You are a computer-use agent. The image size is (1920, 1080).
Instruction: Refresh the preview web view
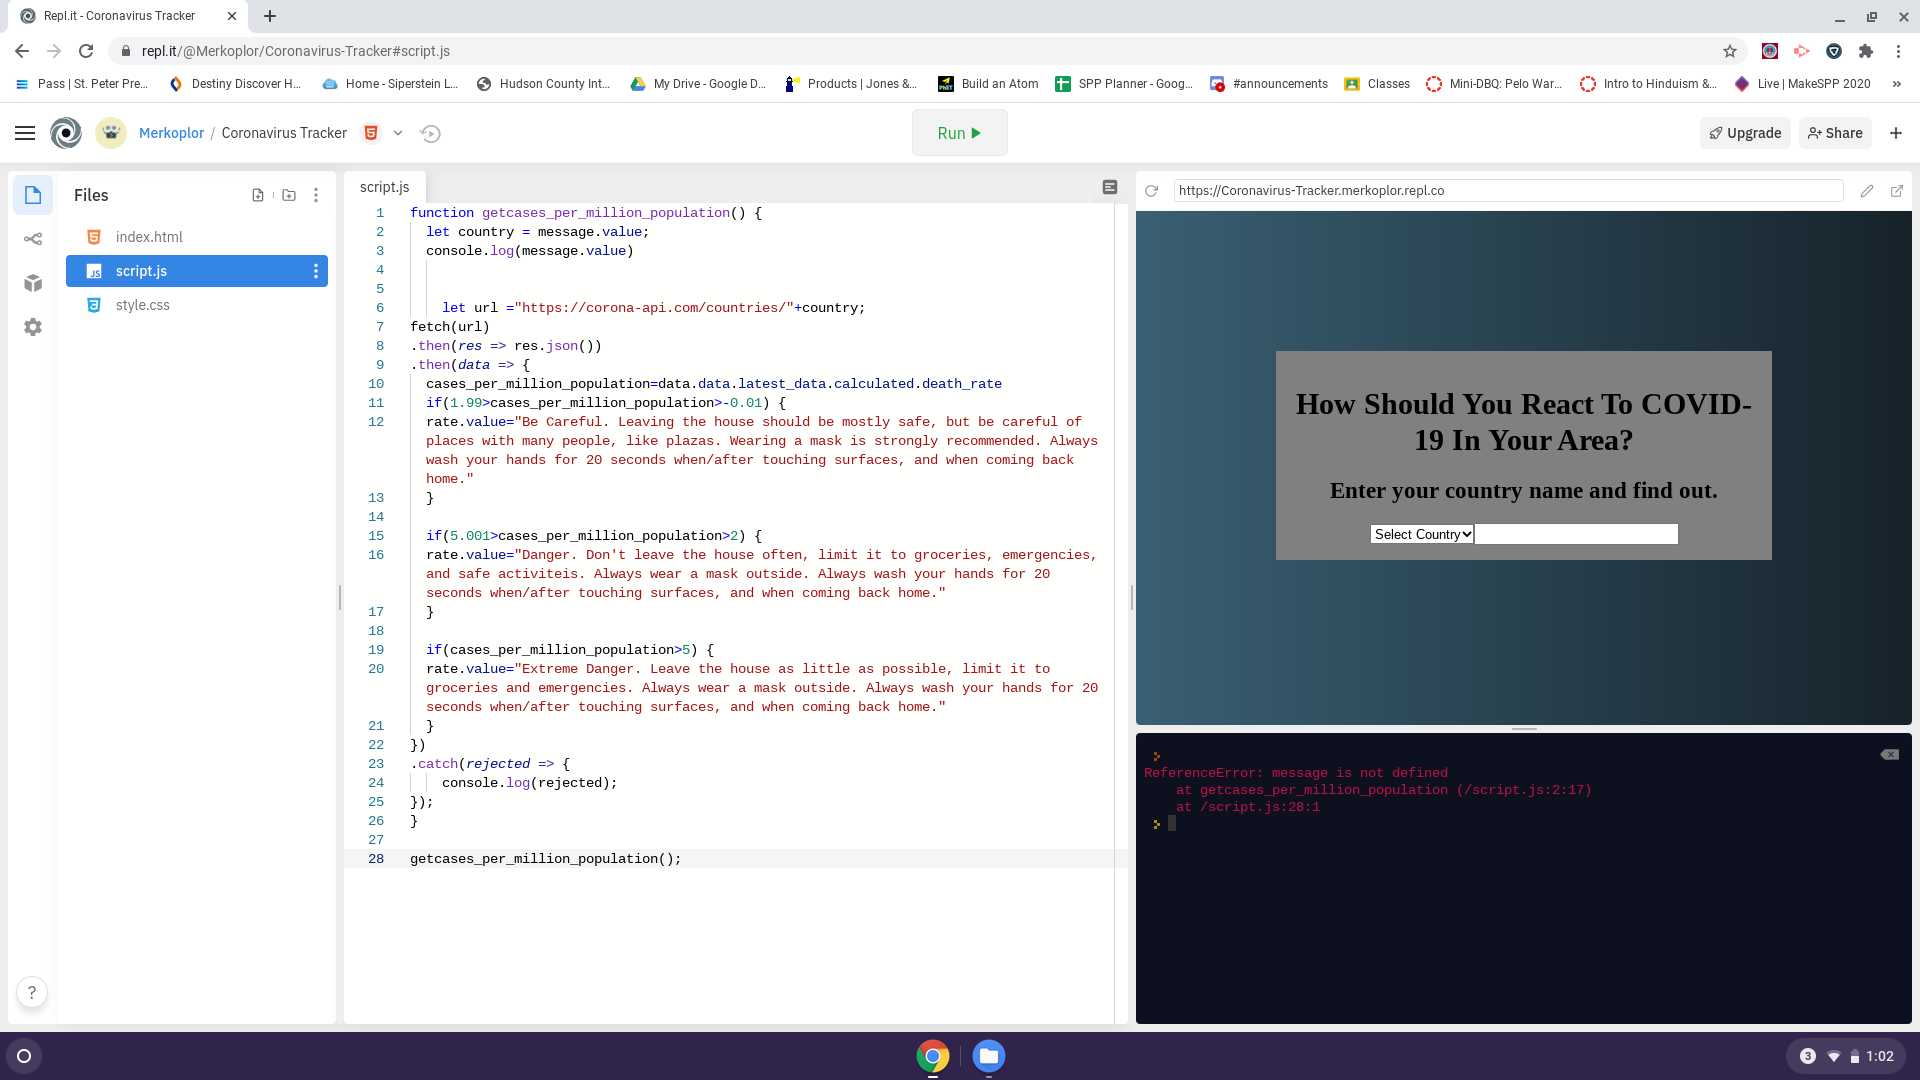[x=1152, y=191]
